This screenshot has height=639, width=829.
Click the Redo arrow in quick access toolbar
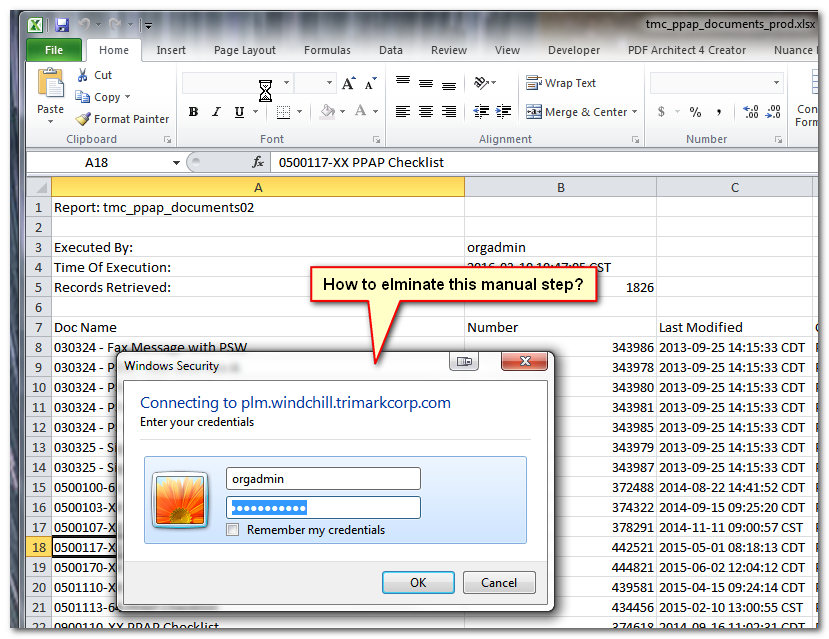pos(115,24)
